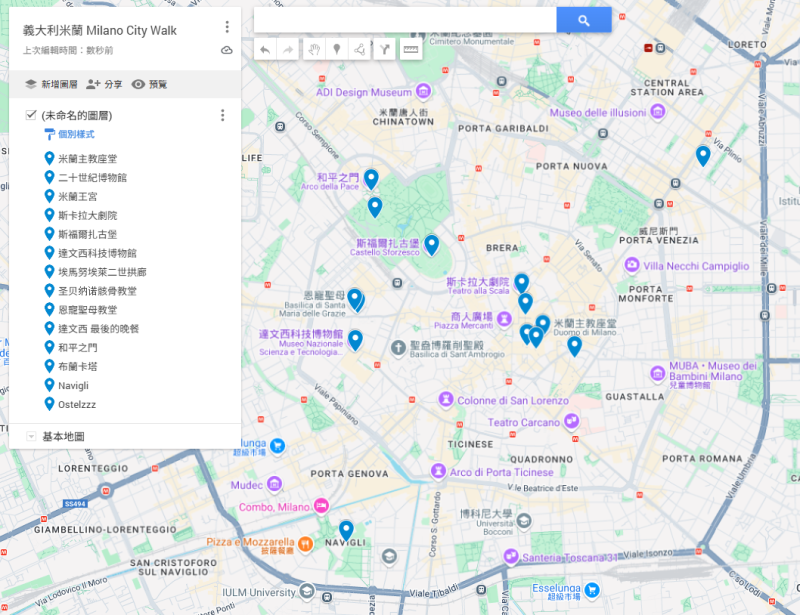
Task: Uncheck the untitled layer checkbox
Action: click(31, 116)
